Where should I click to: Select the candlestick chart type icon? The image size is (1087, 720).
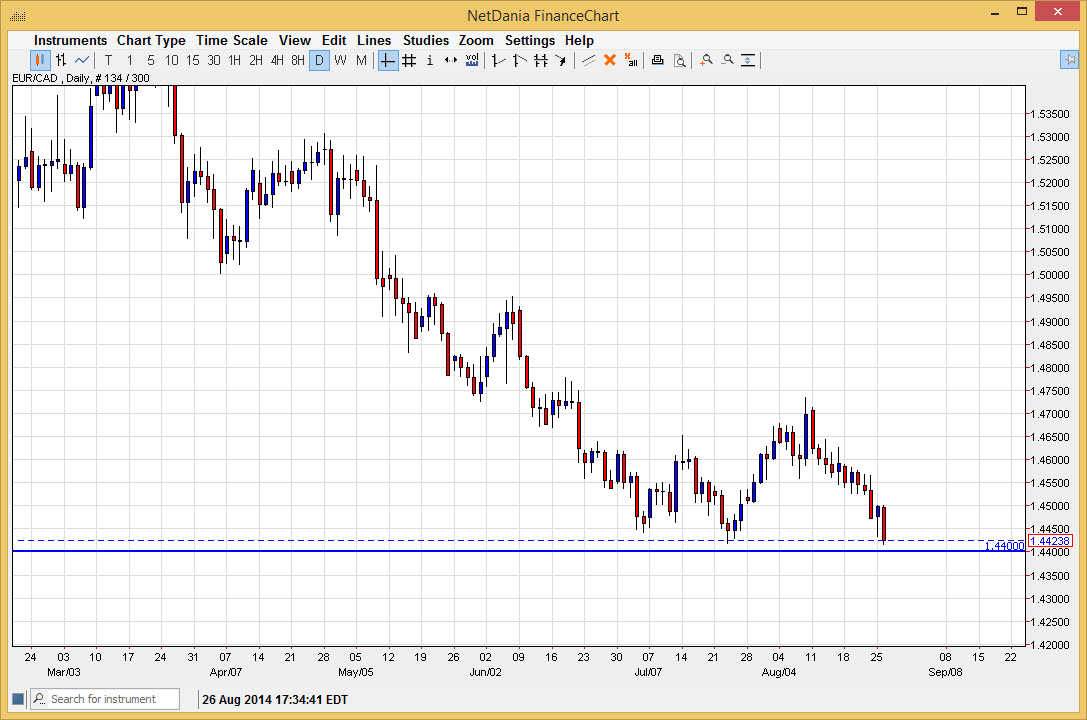tap(40, 60)
